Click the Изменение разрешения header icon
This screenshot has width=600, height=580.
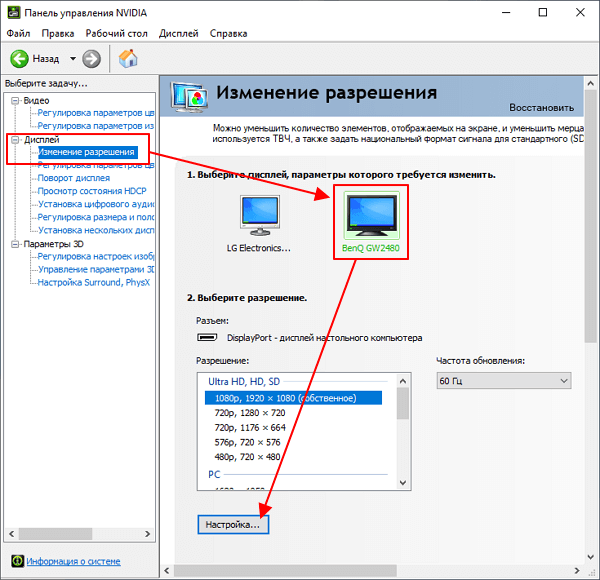[189, 96]
